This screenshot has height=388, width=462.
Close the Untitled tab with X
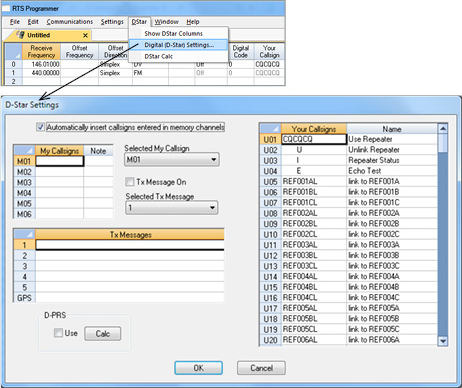[x=85, y=35]
